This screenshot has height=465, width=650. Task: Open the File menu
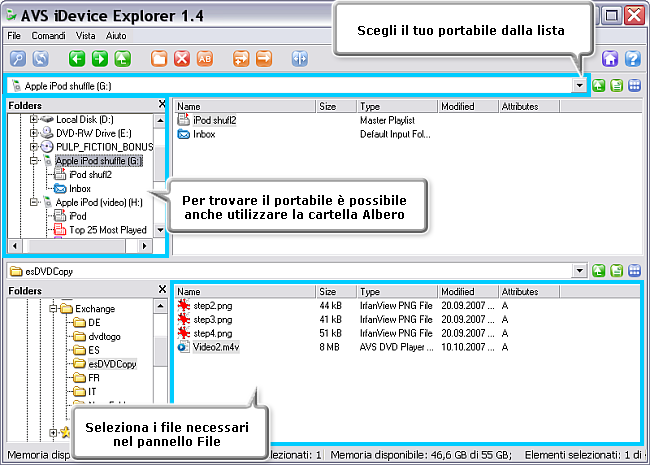[x=14, y=36]
